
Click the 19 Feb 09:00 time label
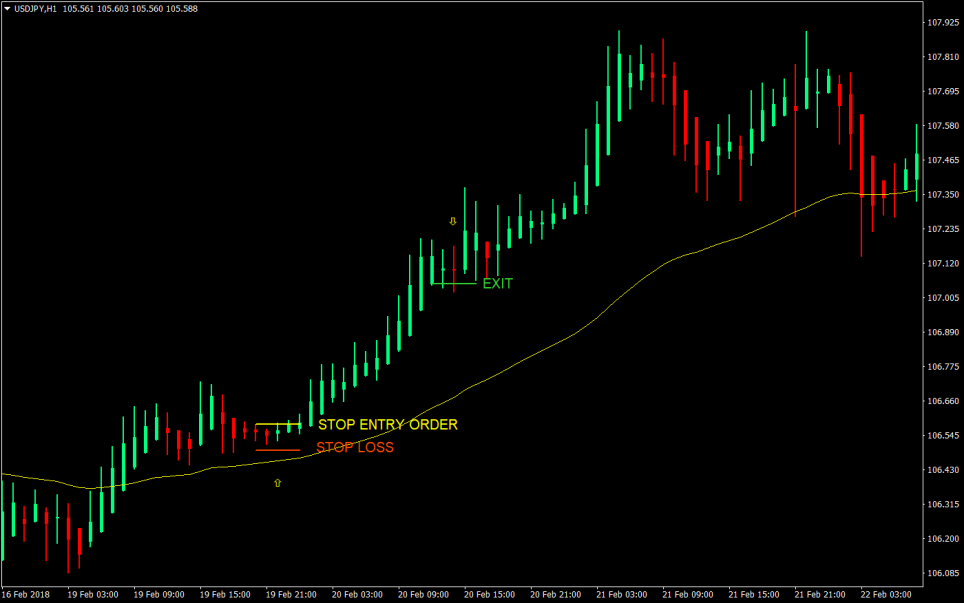[159, 595]
